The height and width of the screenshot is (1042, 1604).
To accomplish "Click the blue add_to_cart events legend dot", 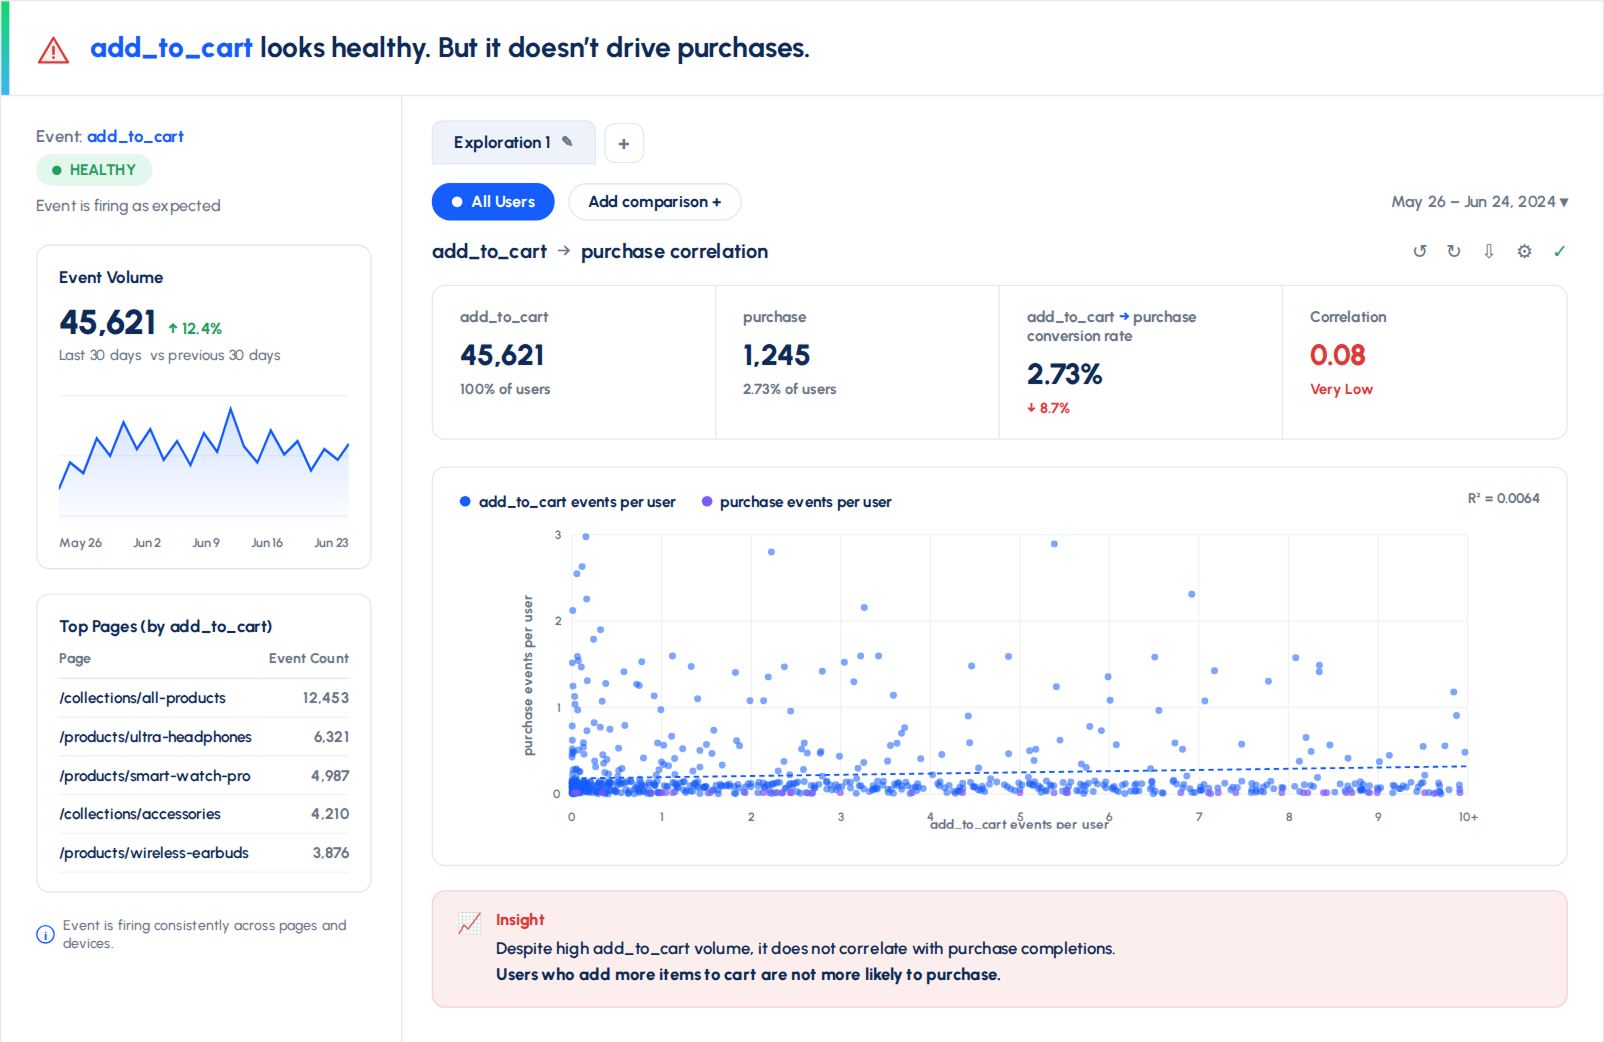I will tap(465, 502).
